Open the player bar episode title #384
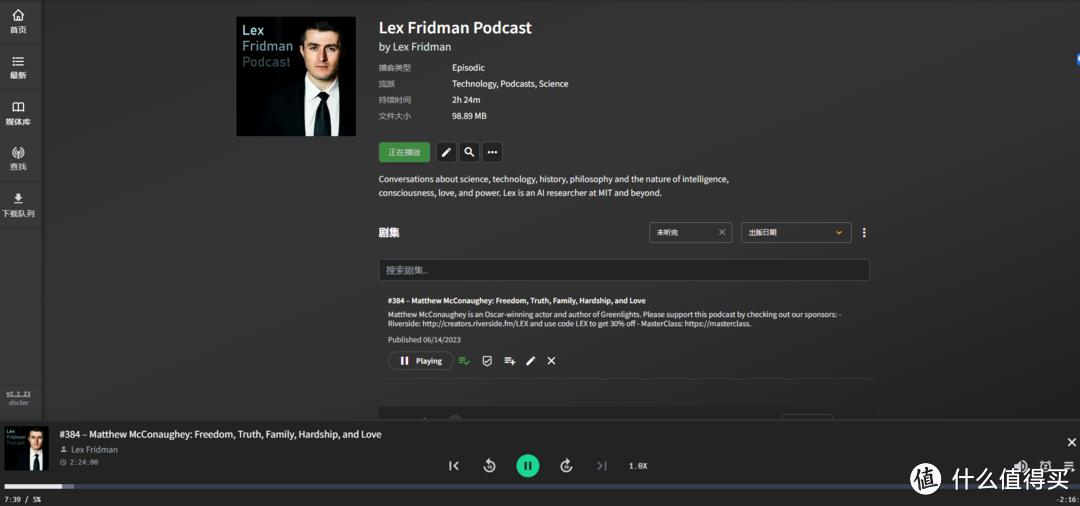Viewport: 1080px width, 506px height. pos(220,434)
